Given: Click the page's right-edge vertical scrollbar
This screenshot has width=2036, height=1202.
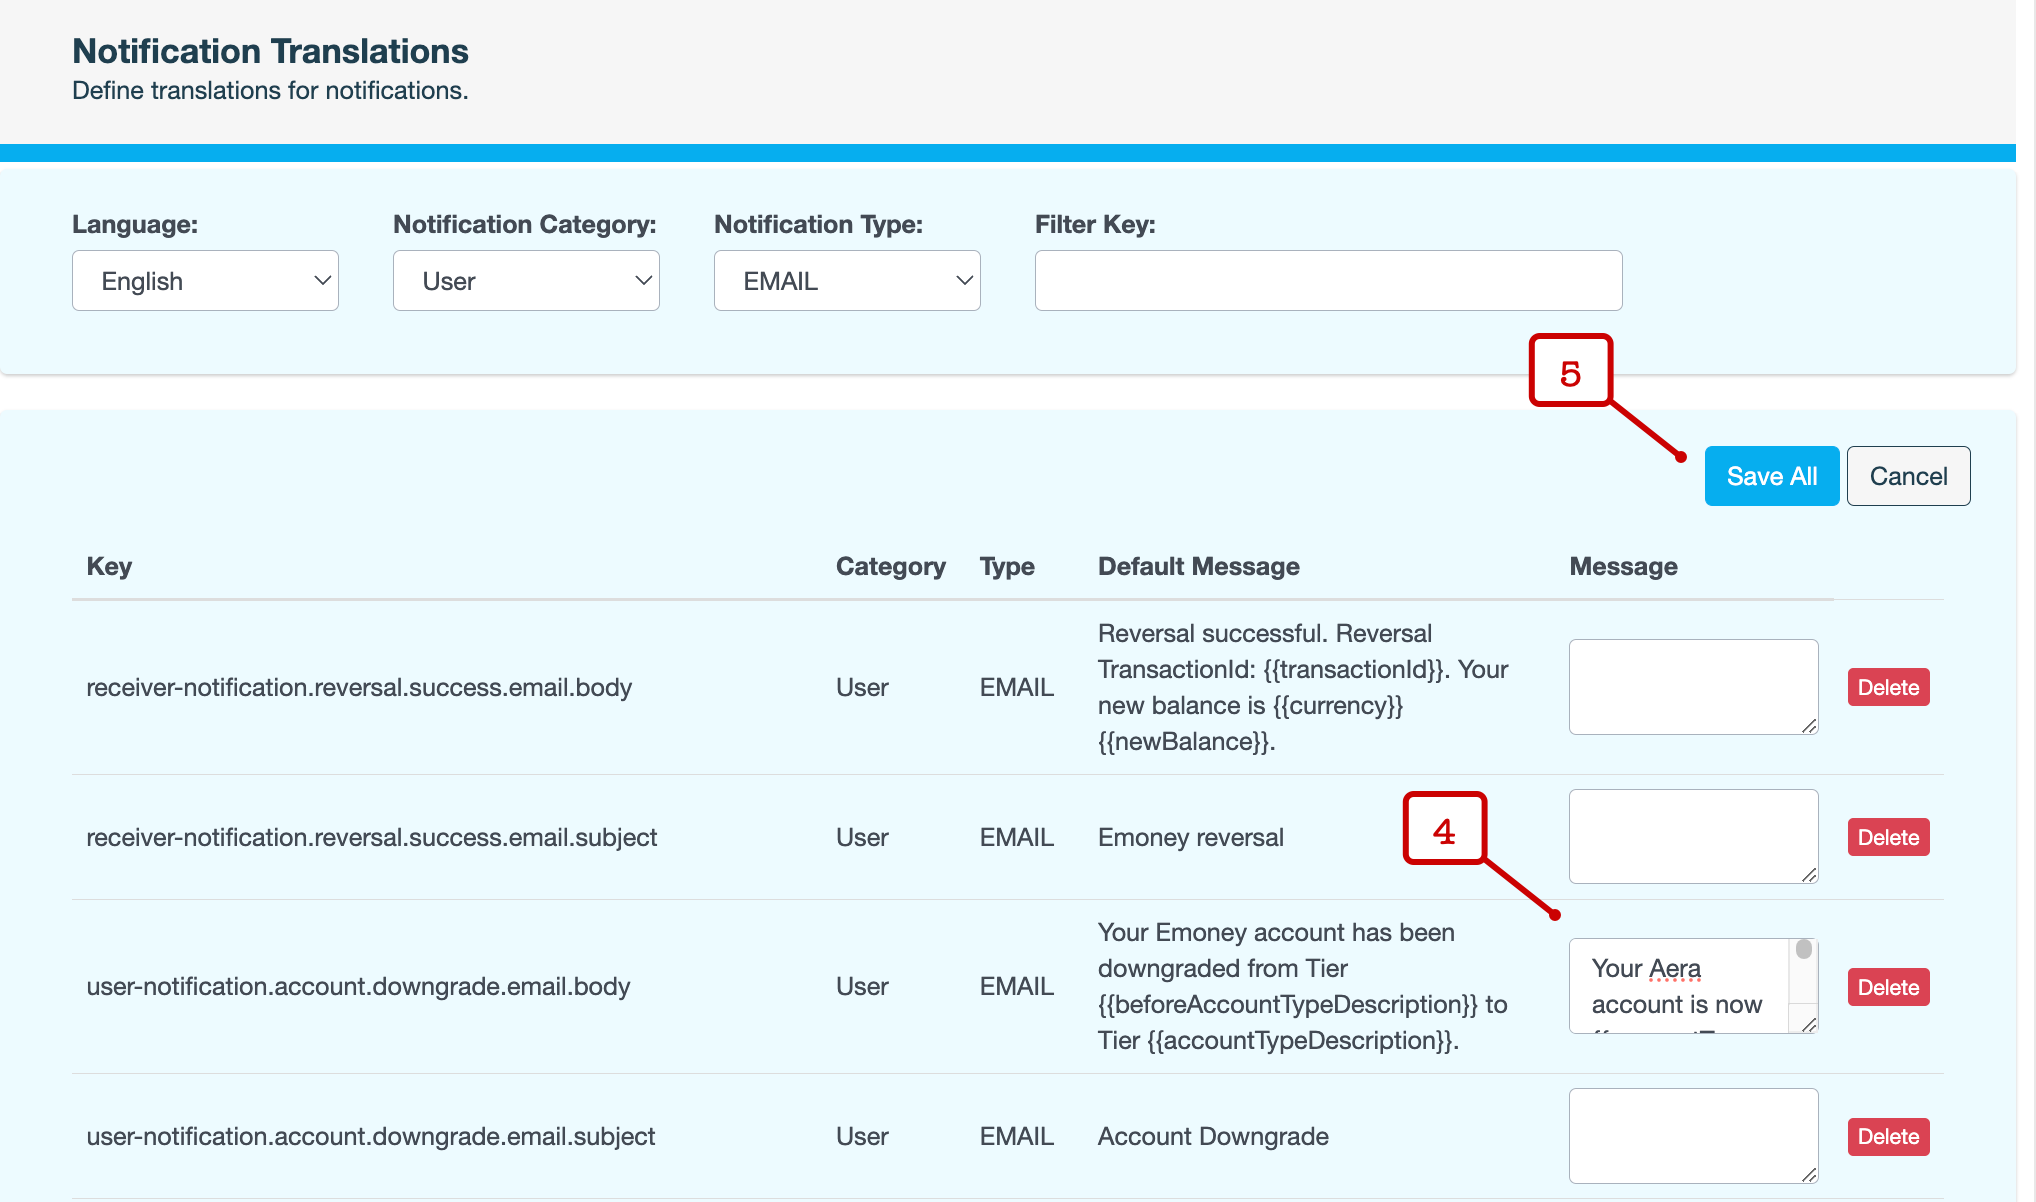Looking at the screenshot, I should coord(2026,600).
